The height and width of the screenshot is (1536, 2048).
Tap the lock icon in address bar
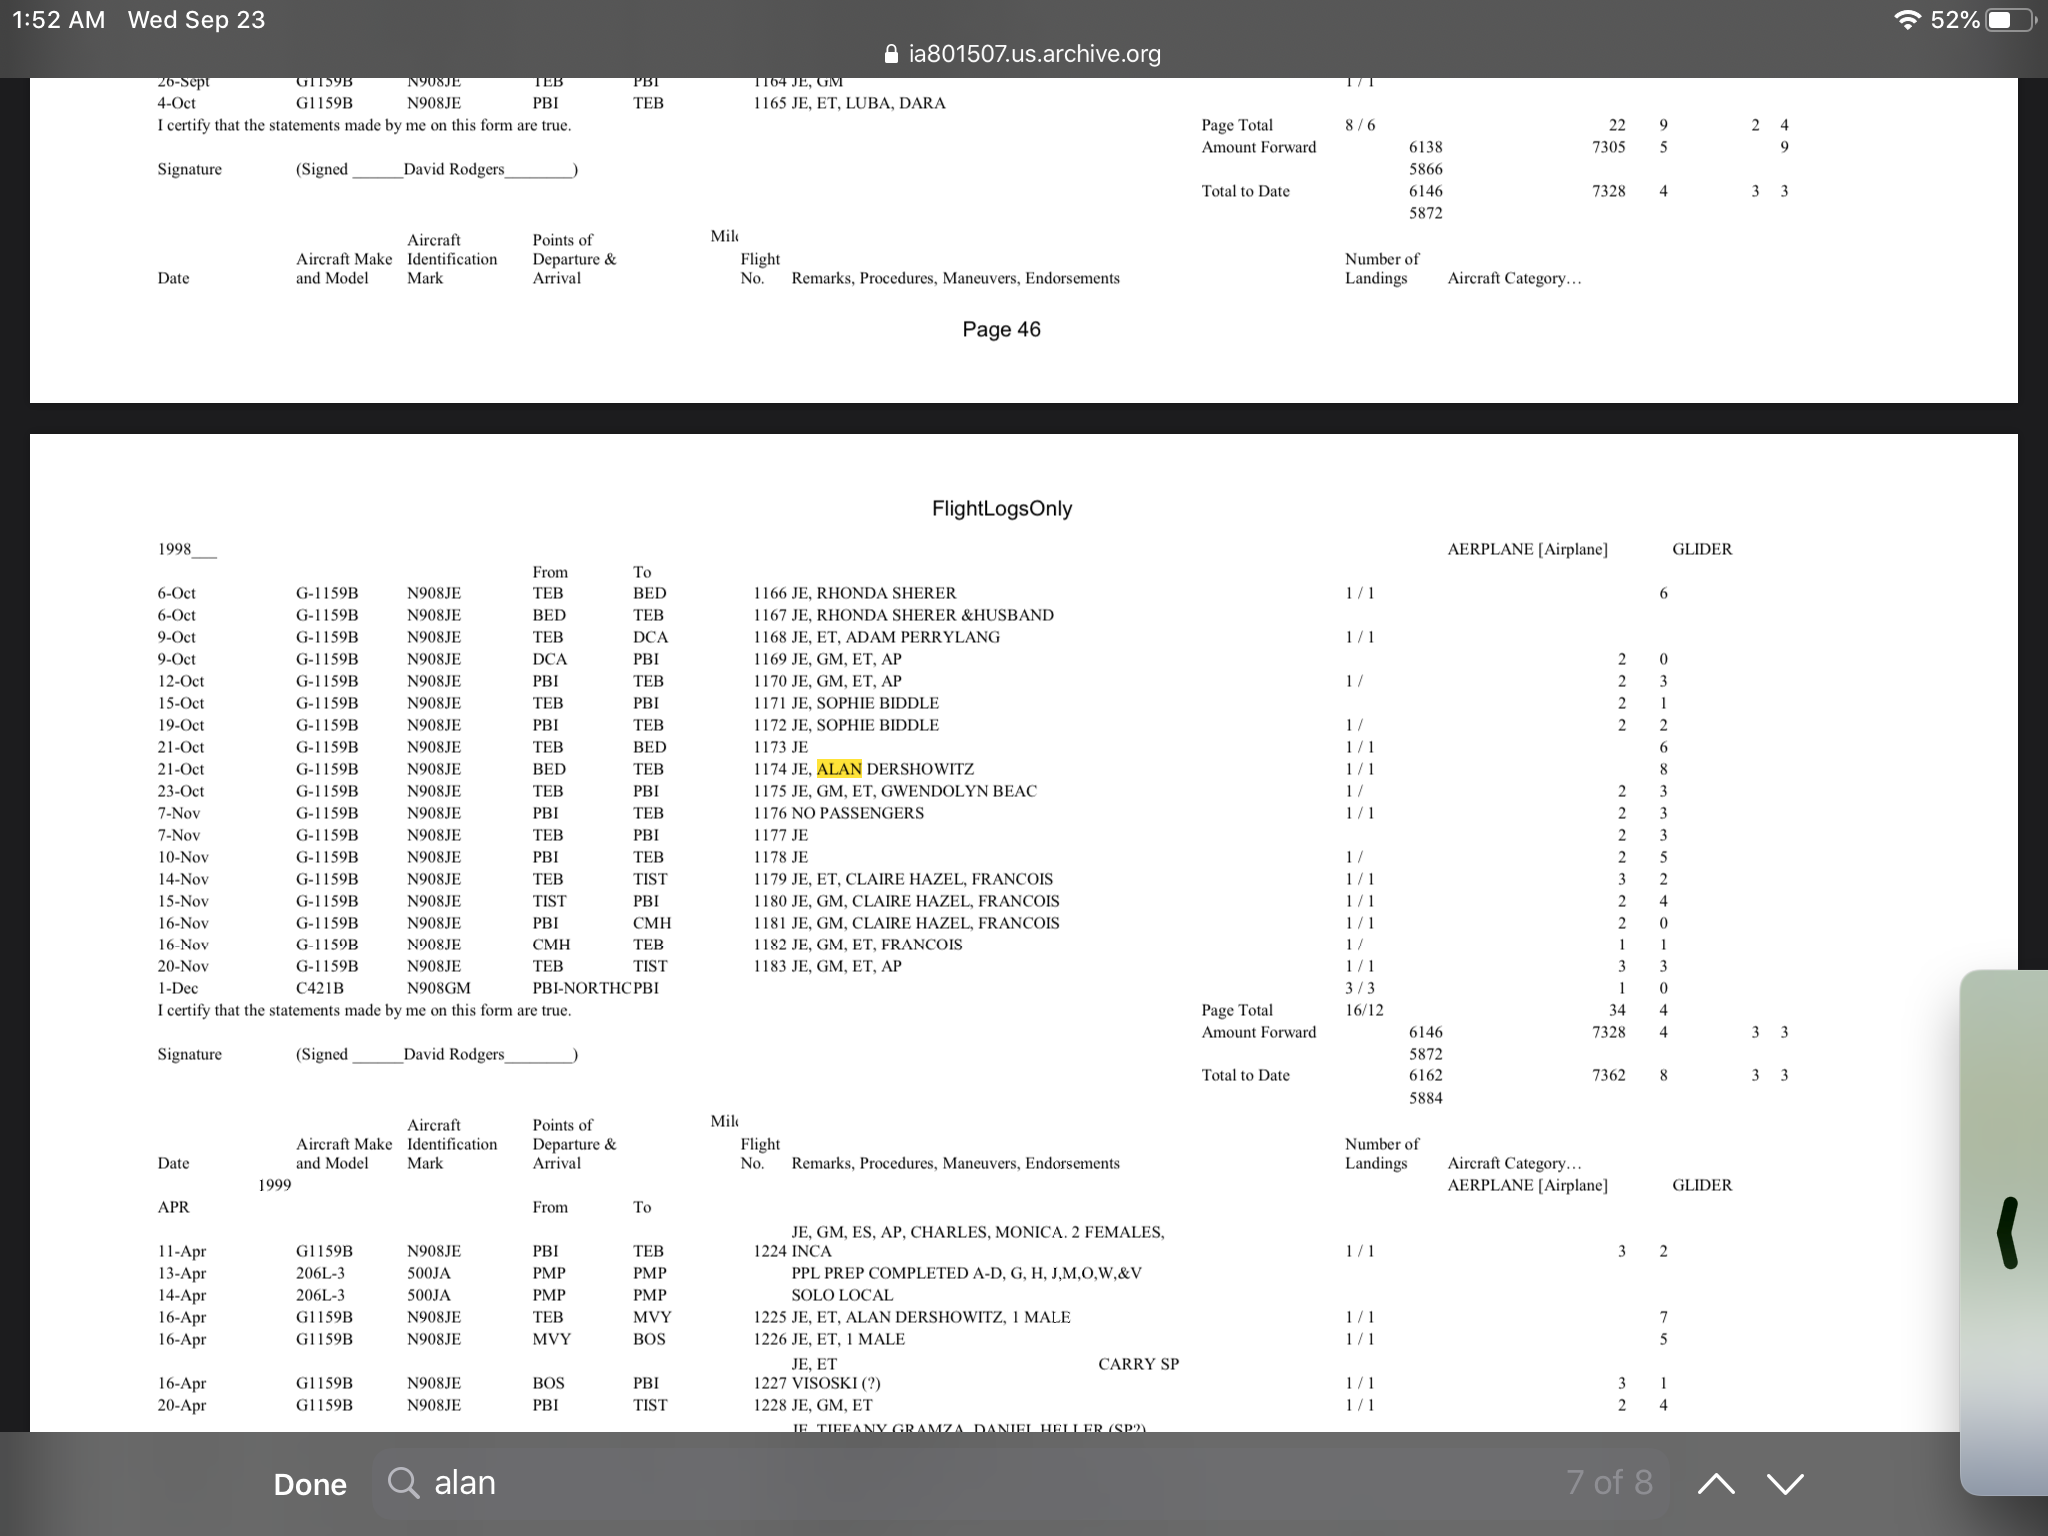tap(893, 54)
